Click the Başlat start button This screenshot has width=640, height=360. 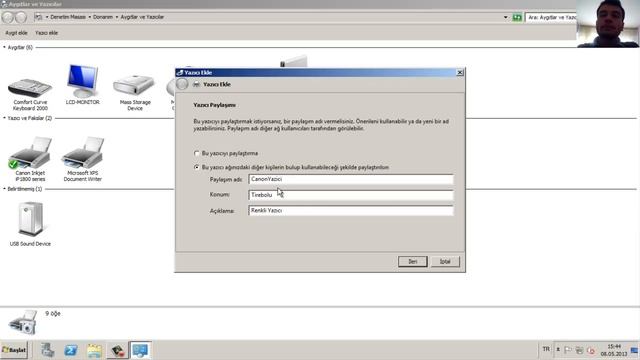tap(14, 350)
